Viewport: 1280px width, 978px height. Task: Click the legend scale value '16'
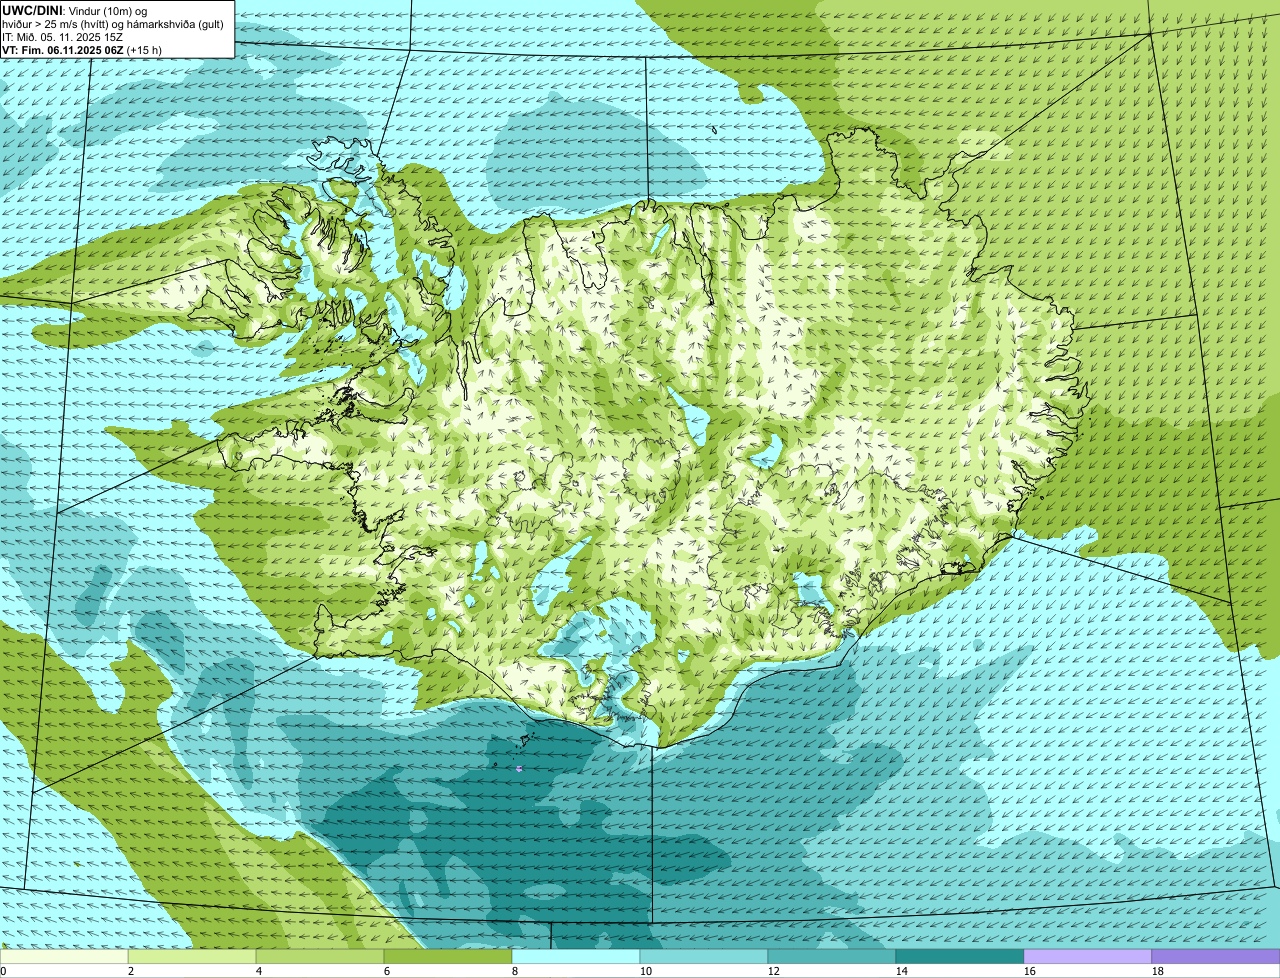click(1030, 971)
